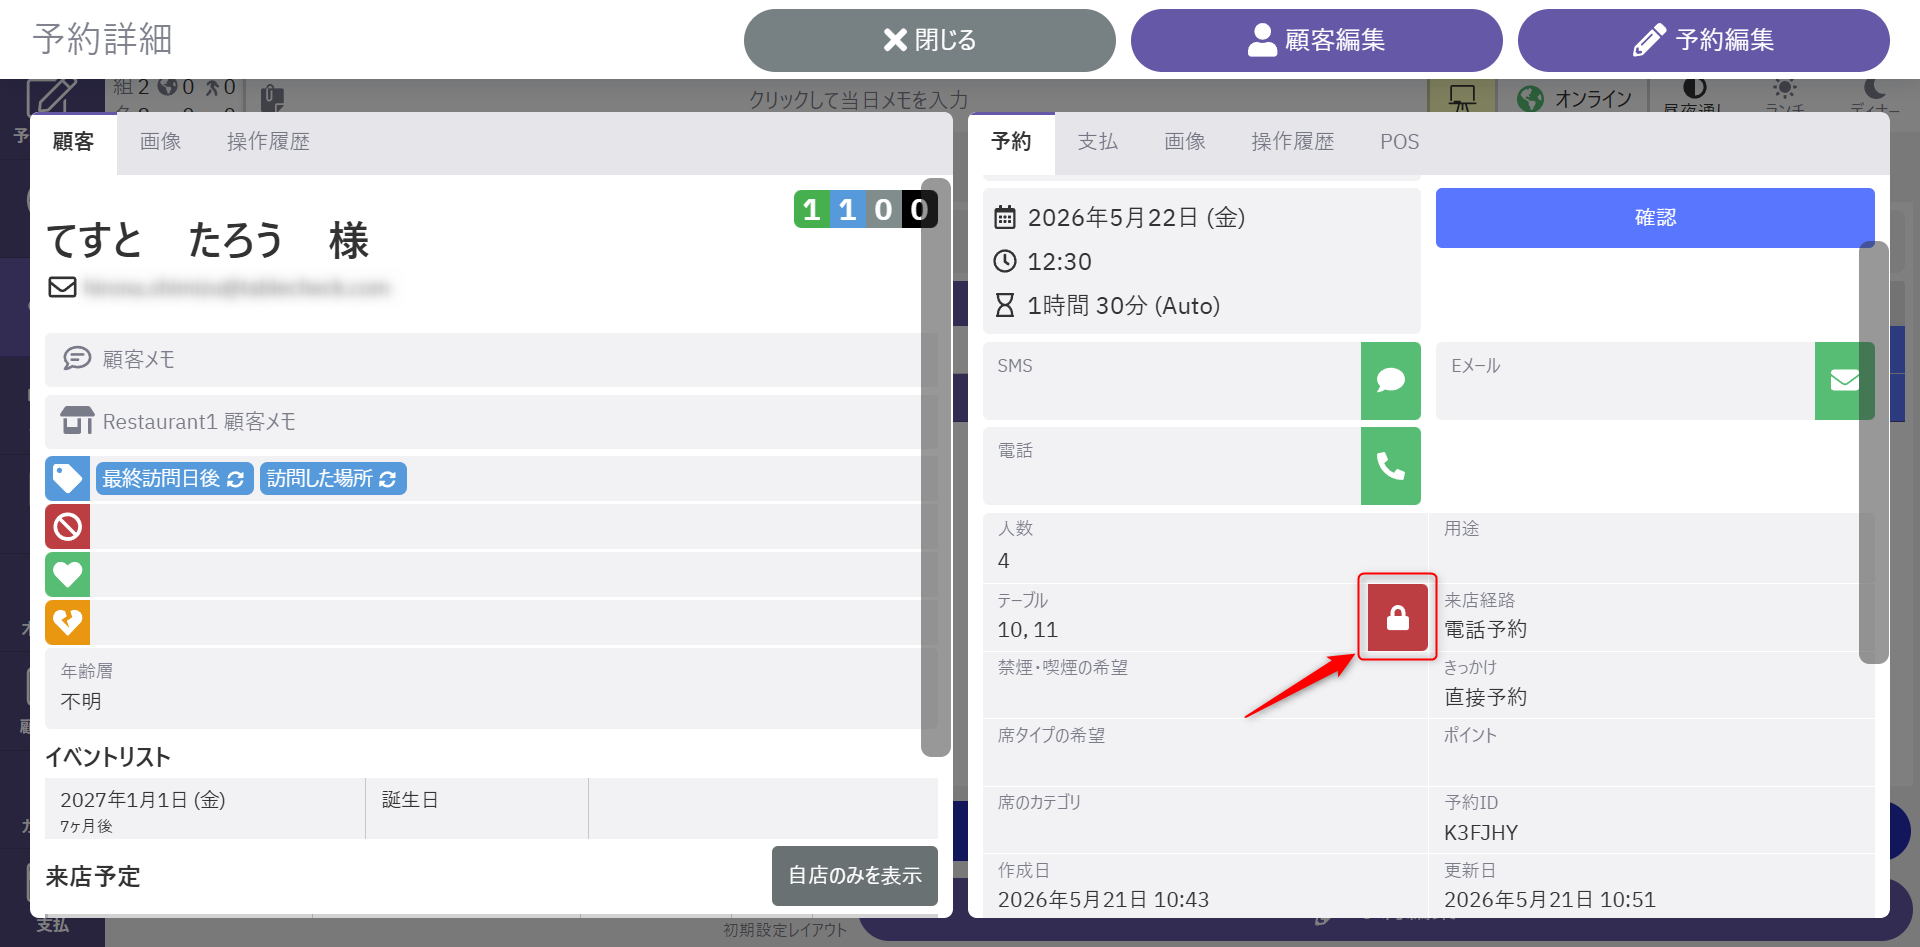Switch to customer 画像 tab
Screen dimensions: 1920x947
(160, 142)
